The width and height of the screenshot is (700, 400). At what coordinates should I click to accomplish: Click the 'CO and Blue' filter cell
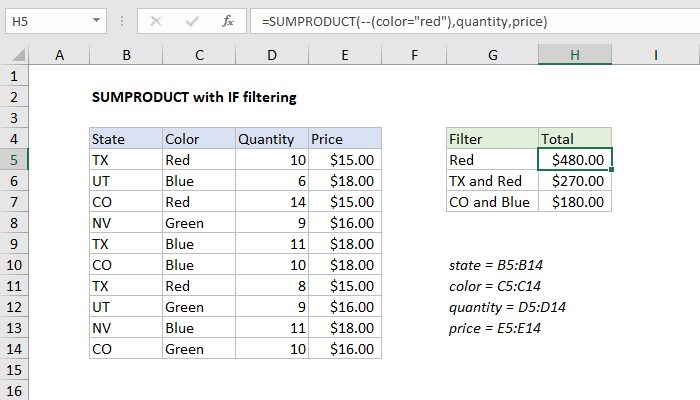[x=492, y=201]
